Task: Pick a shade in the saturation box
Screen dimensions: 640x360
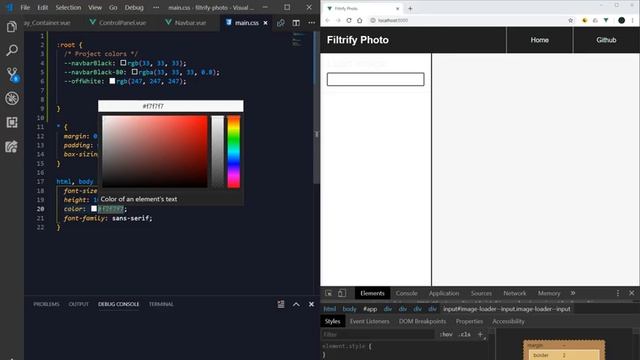Action: (155, 151)
